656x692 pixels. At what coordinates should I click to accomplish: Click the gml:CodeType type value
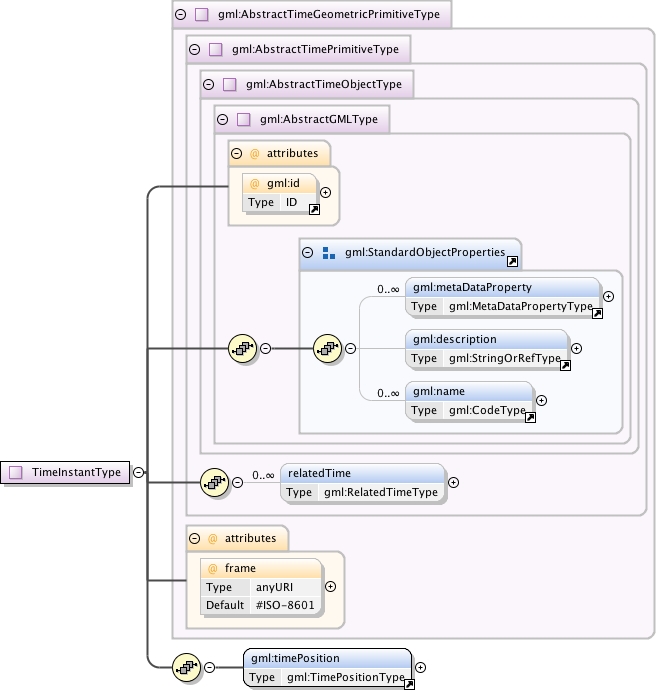[487, 410]
